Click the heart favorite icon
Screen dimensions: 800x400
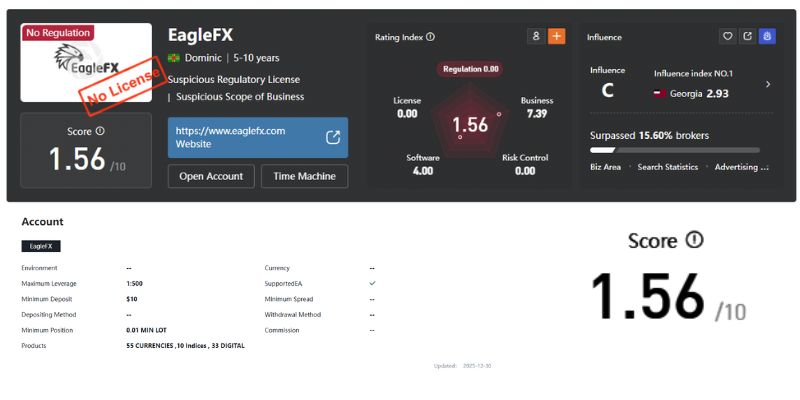728,36
